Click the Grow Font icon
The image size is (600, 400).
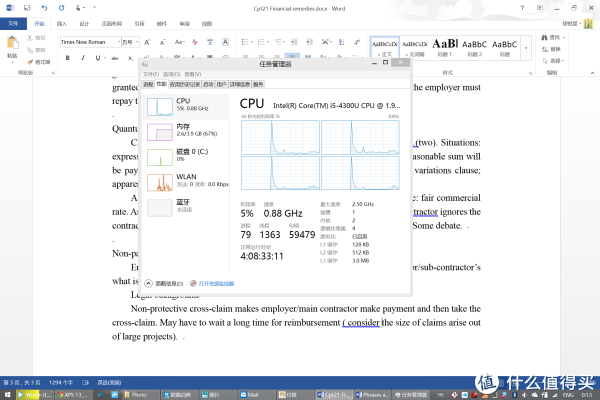coord(147,42)
